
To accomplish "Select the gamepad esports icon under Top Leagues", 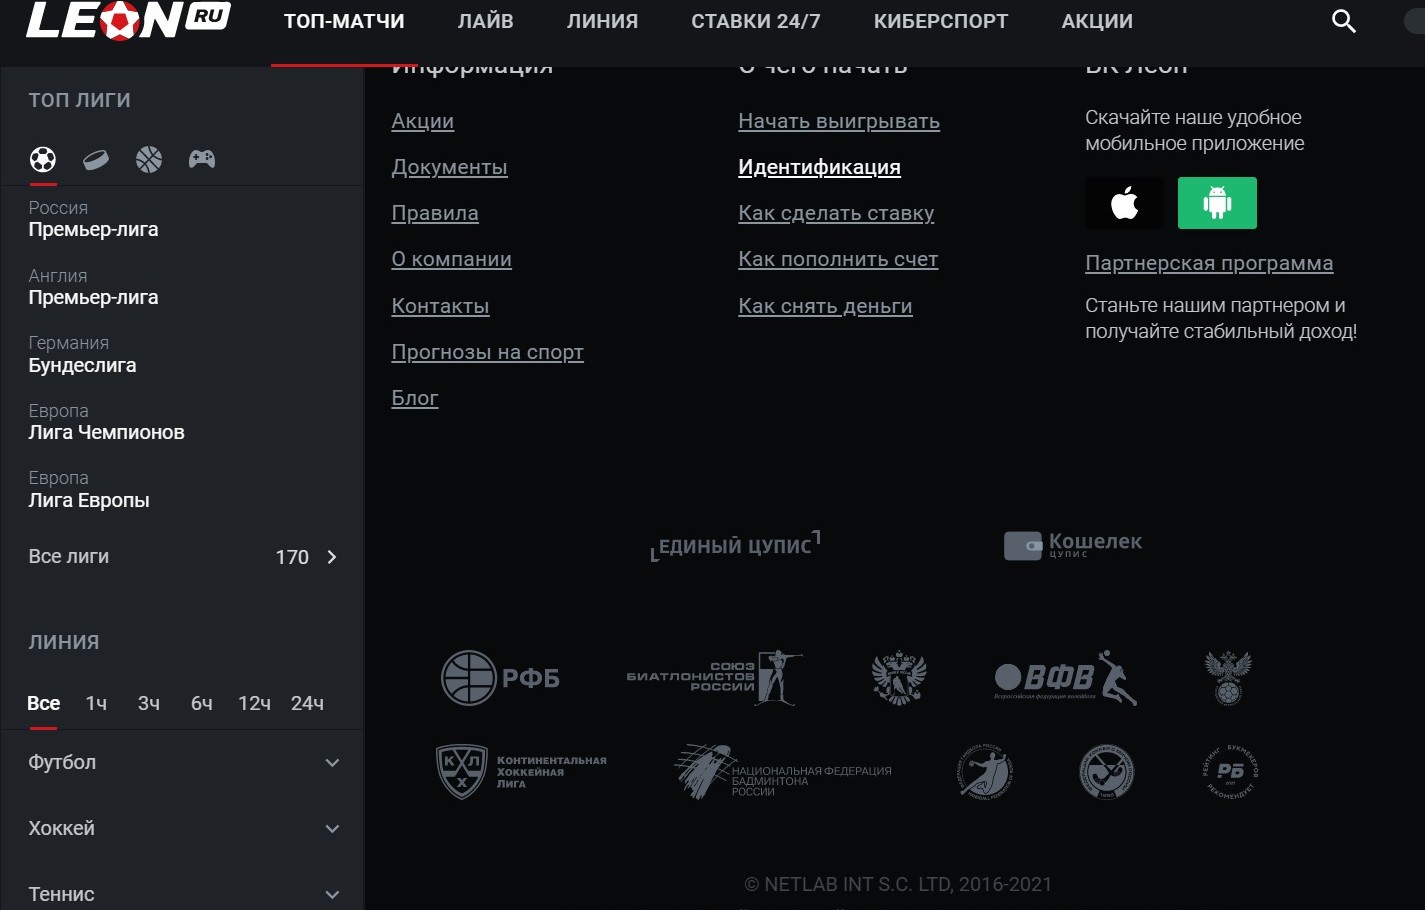I will [x=202, y=159].
